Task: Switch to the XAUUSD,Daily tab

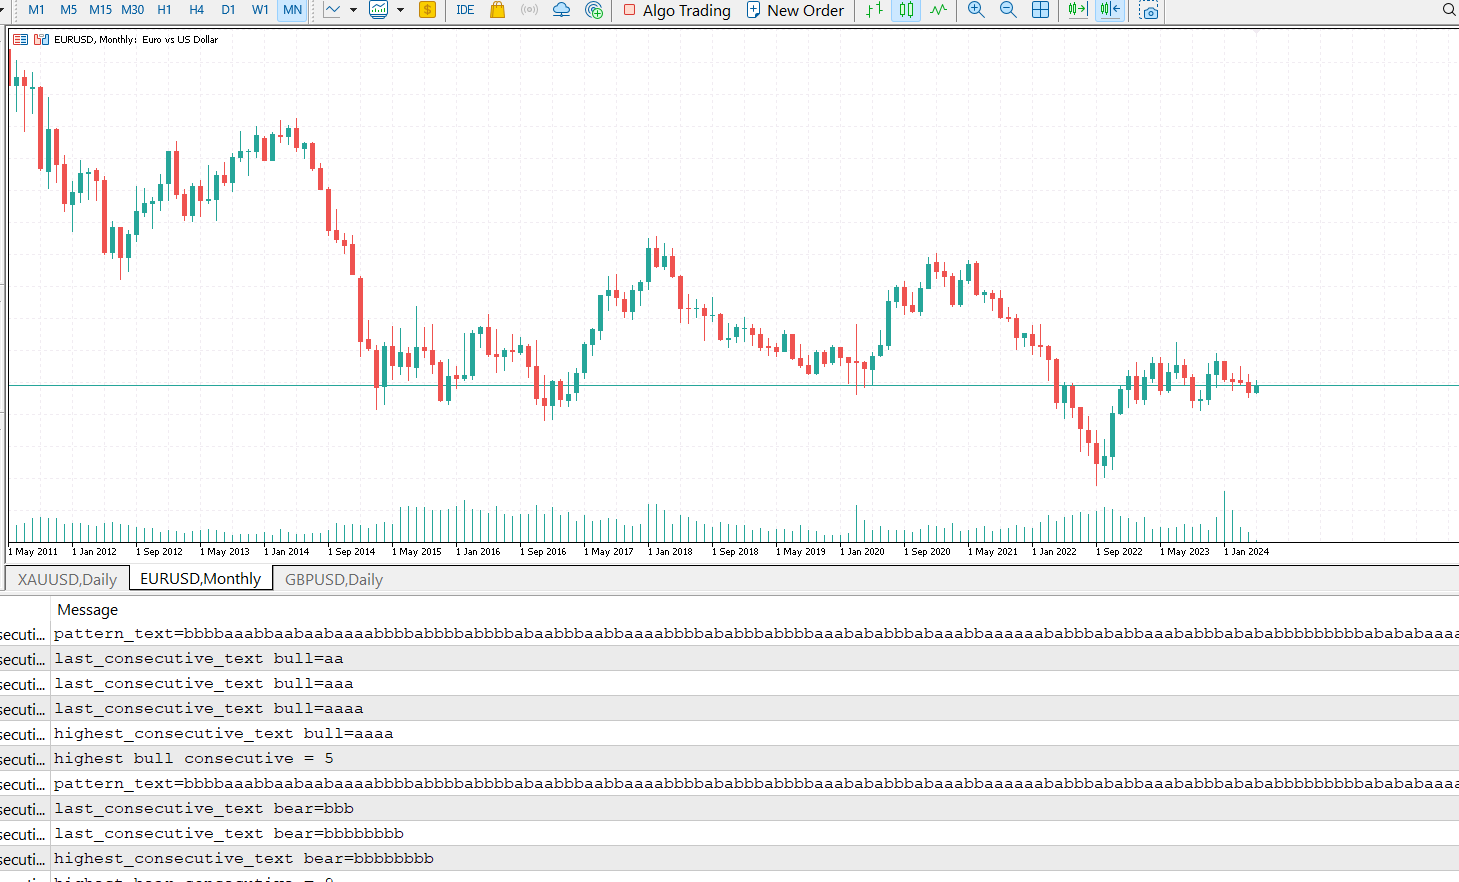Action: [66, 579]
